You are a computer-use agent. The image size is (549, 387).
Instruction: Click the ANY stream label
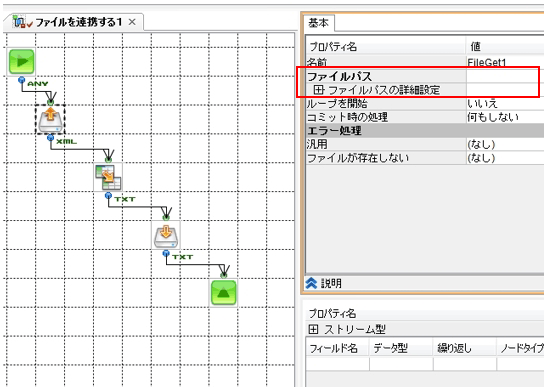point(37,84)
